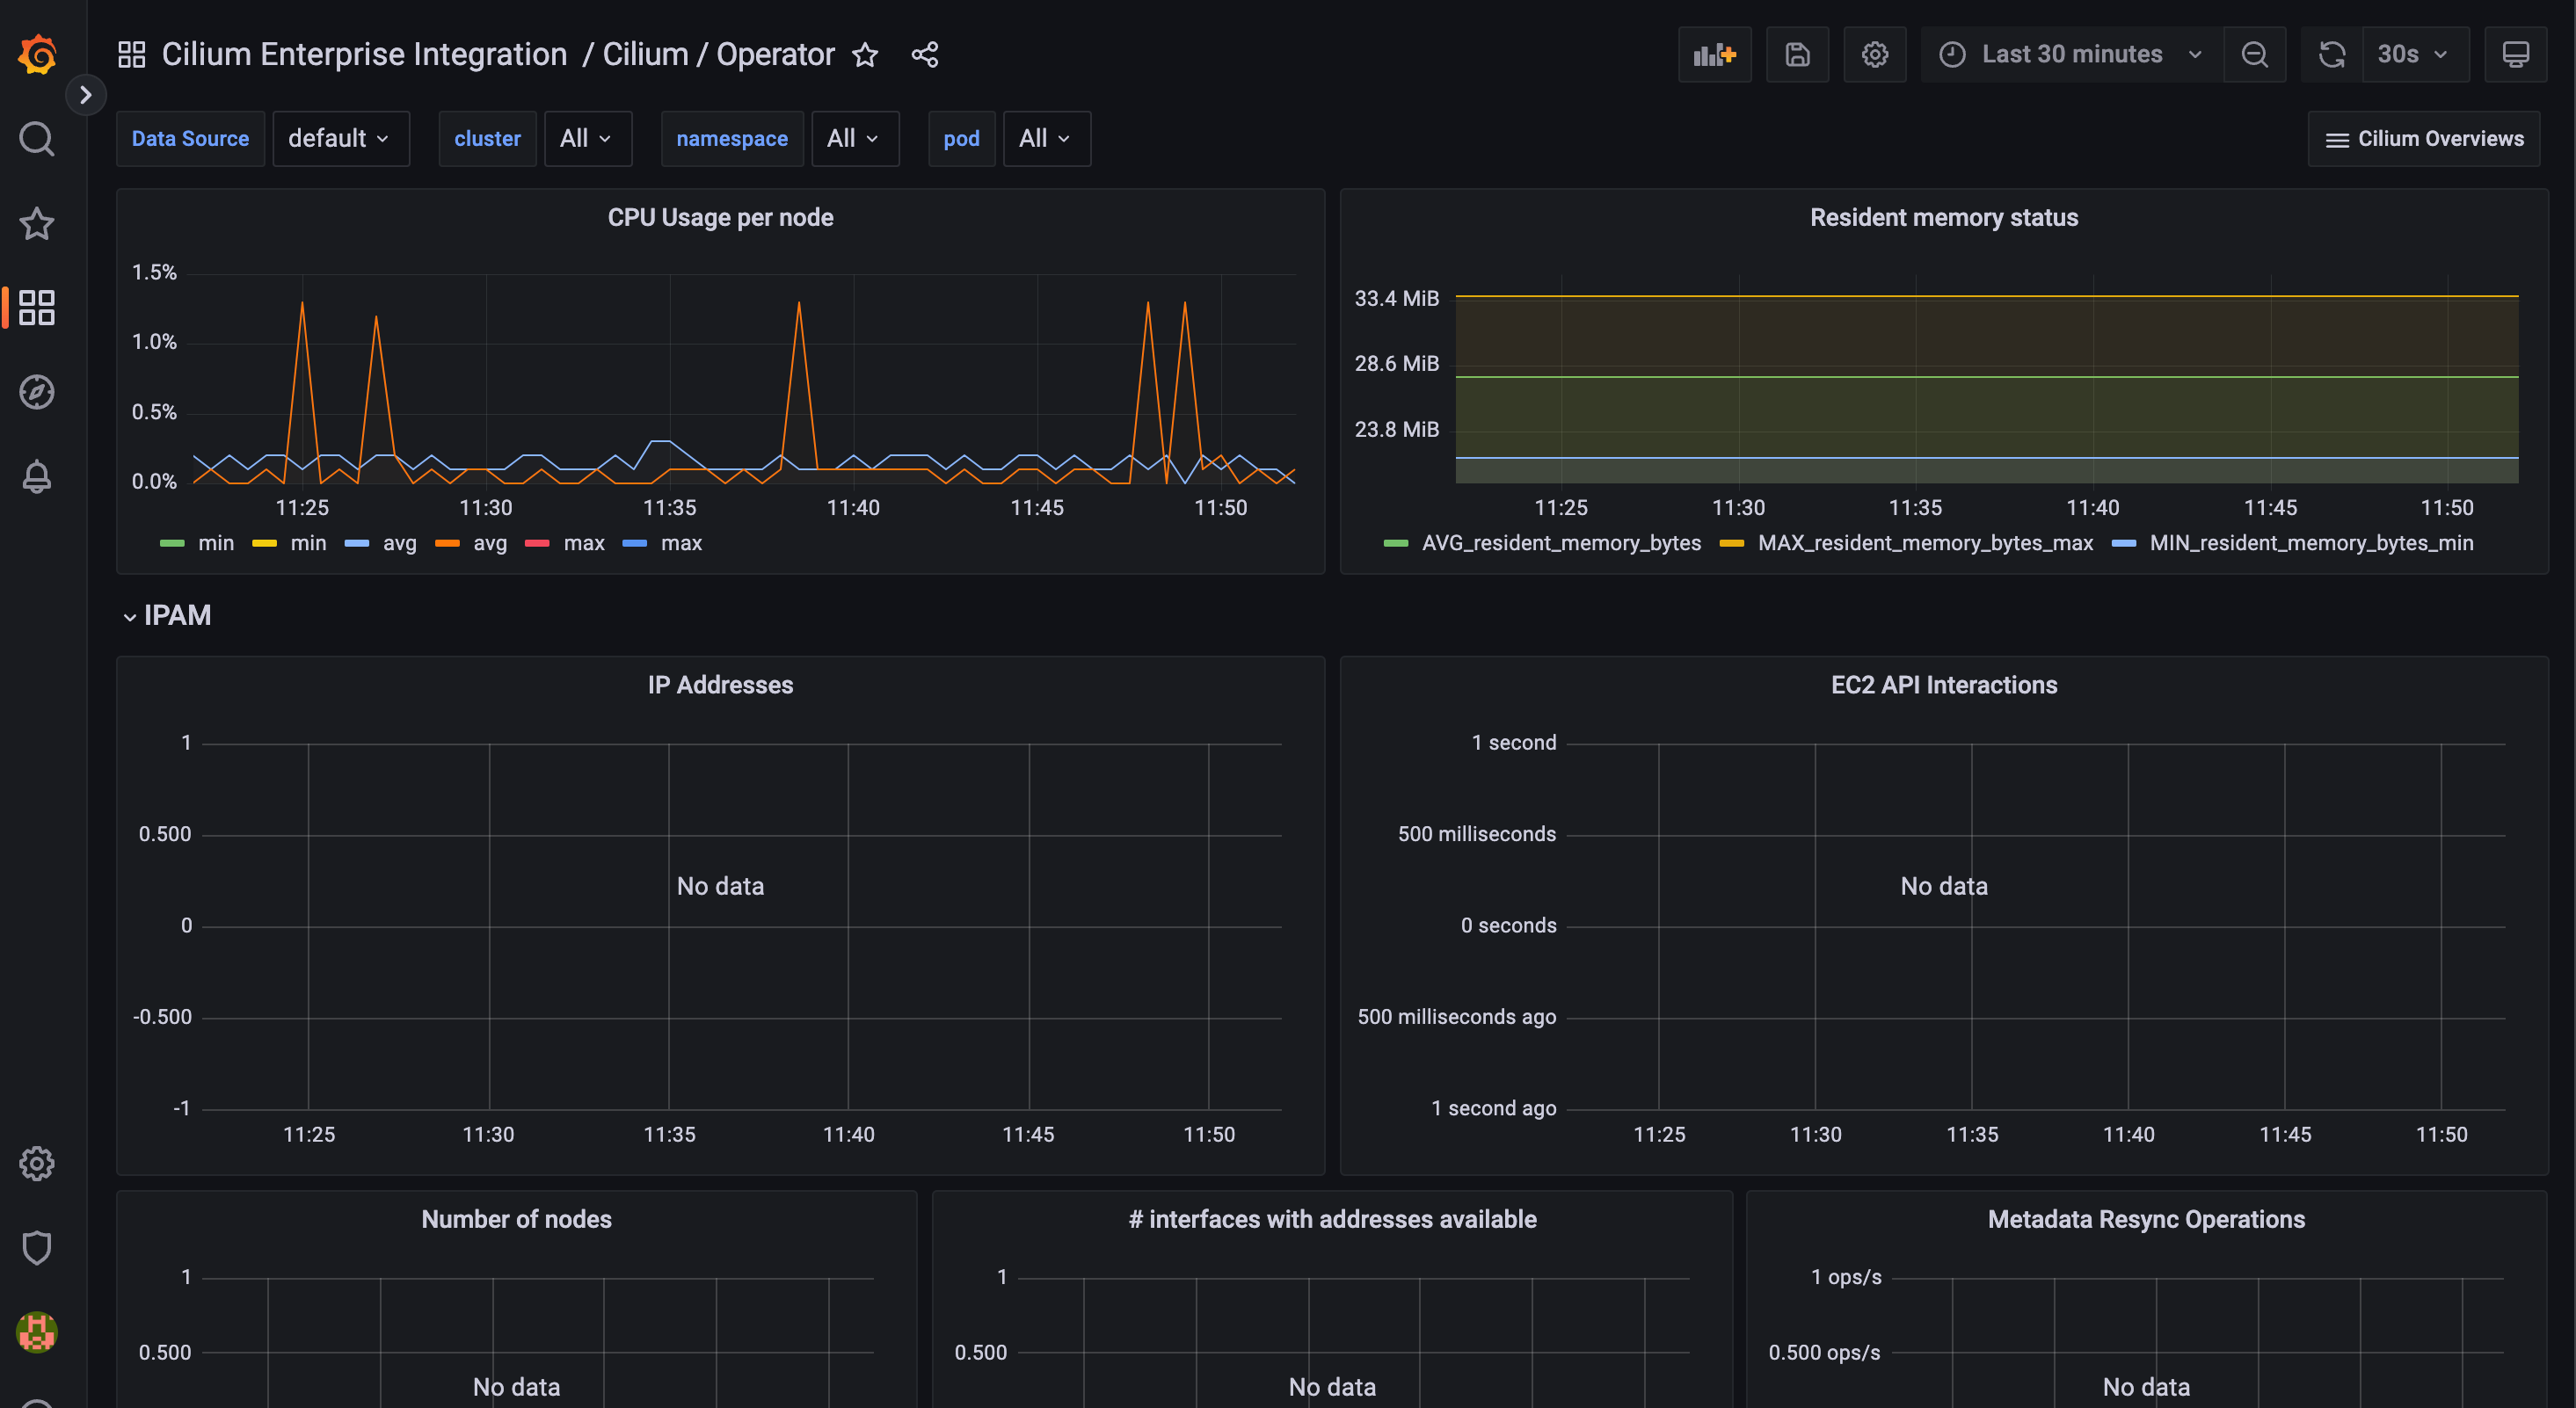
Task: Open the Data Source default dropdown
Action: 340,139
